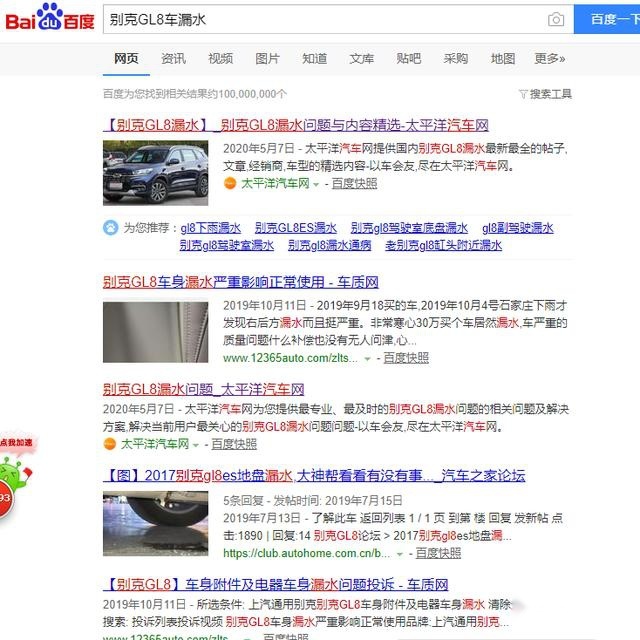
Task: Expand dropdown arrow after third result 太平洋汽车网
Action: [x=196, y=445]
